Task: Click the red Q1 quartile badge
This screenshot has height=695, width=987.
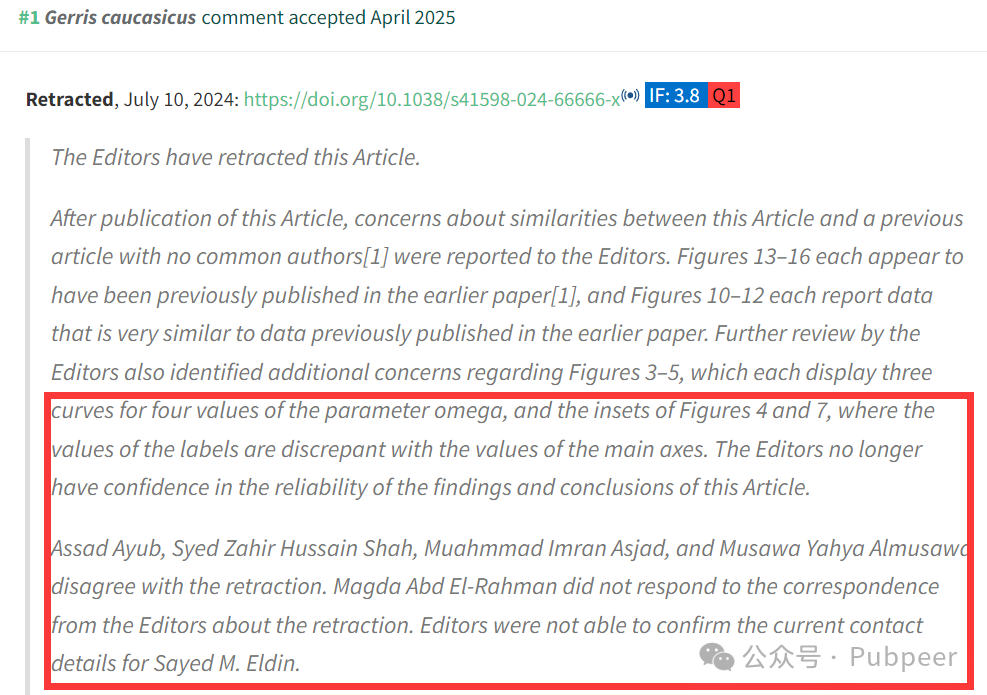Action: coord(724,95)
